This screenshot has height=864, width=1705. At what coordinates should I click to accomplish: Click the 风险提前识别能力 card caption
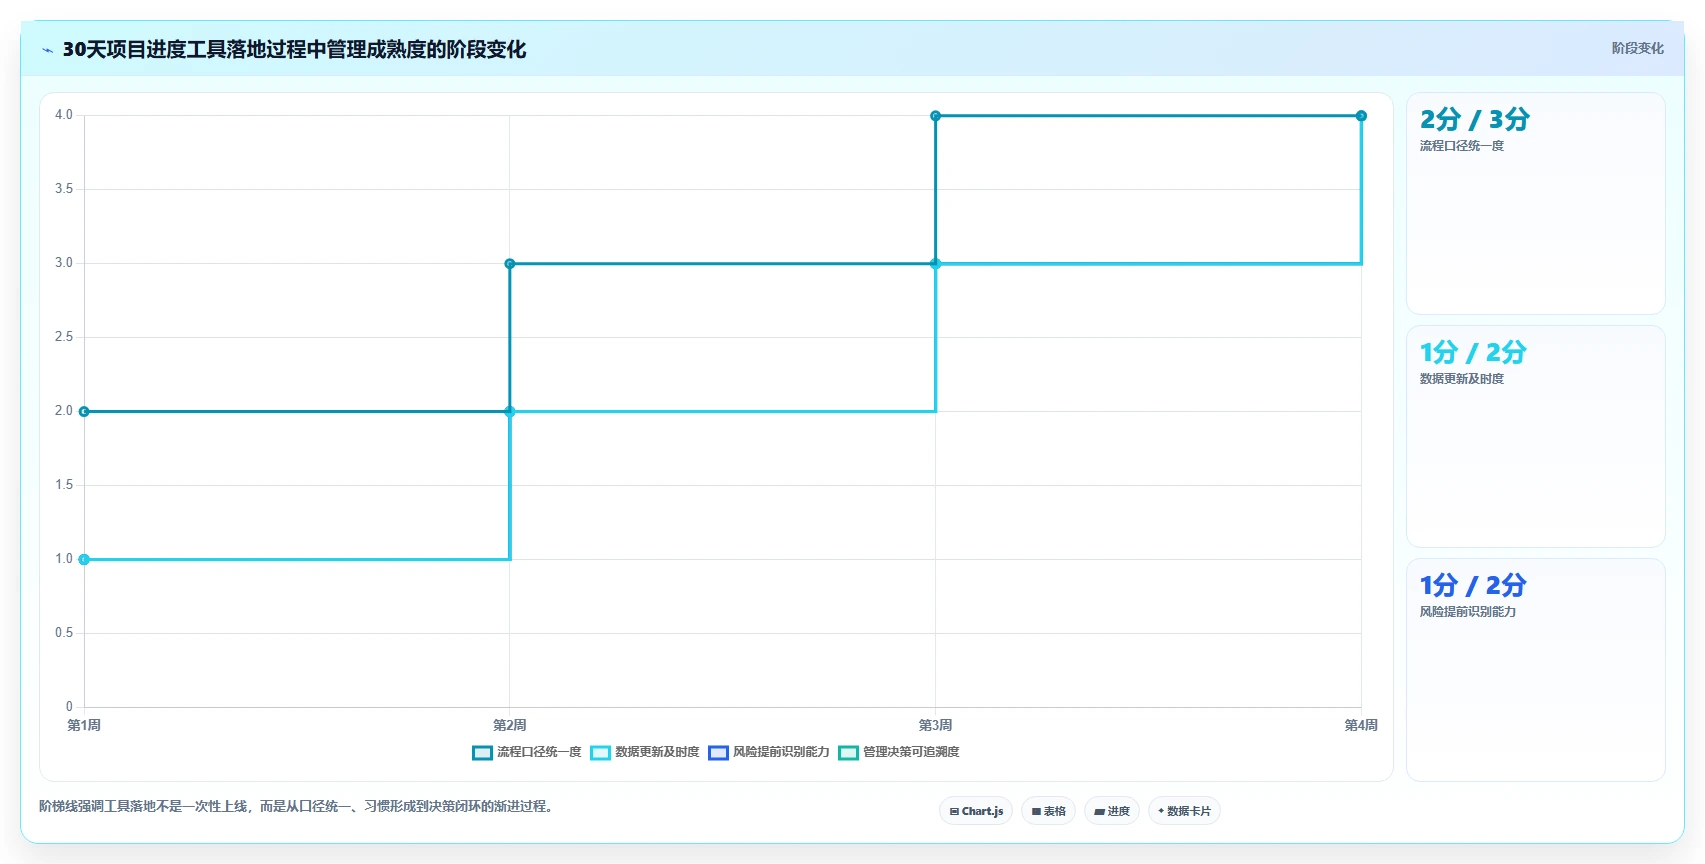(1468, 612)
